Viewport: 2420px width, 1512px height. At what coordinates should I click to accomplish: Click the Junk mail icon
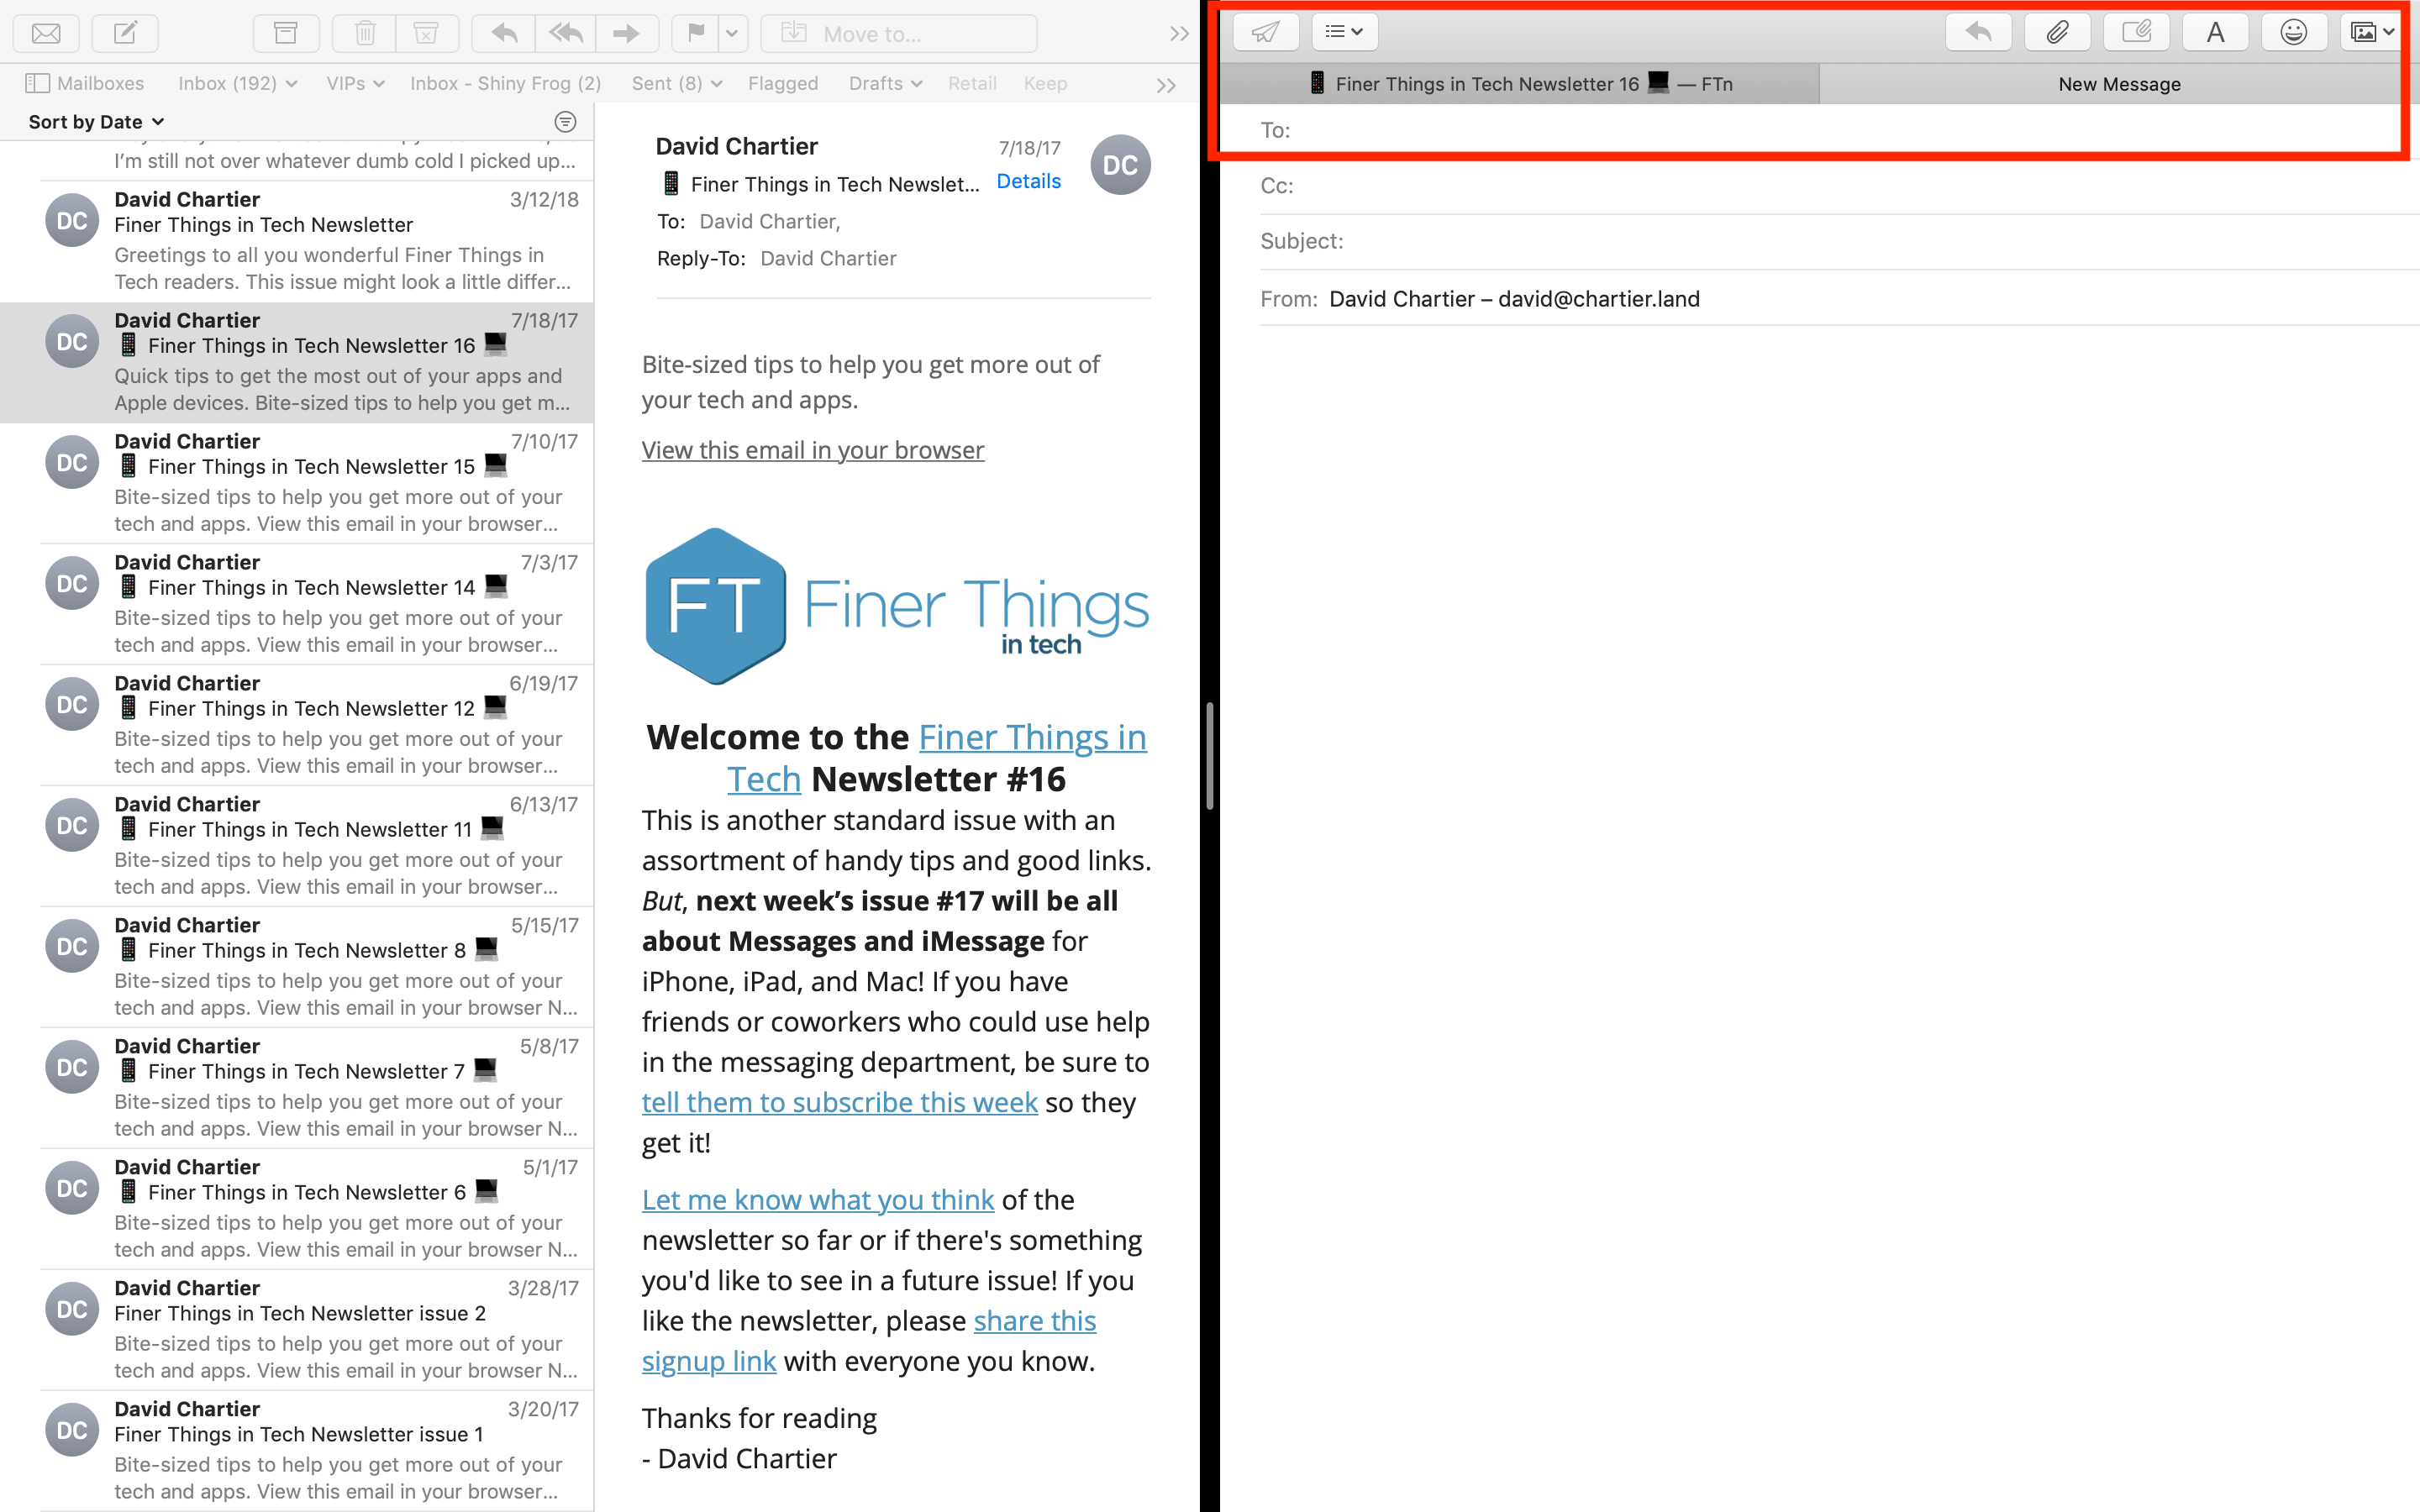(x=426, y=33)
